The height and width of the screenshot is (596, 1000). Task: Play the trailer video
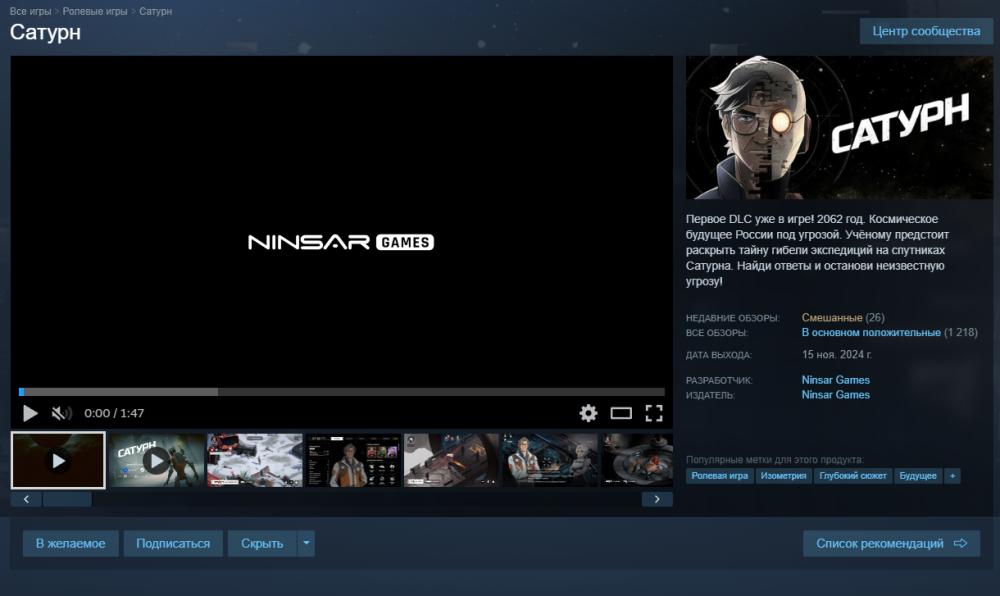[x=30, y=413]
